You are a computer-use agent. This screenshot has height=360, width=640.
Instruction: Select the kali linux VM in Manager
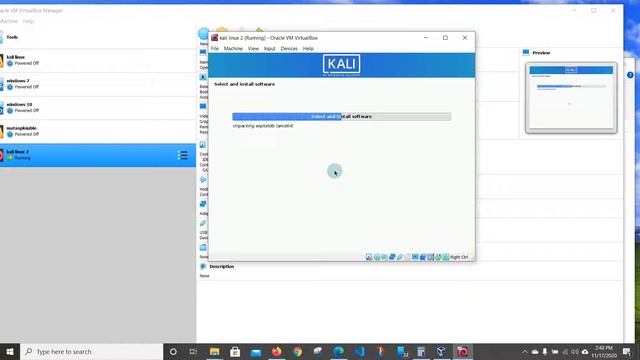(98, 60)
